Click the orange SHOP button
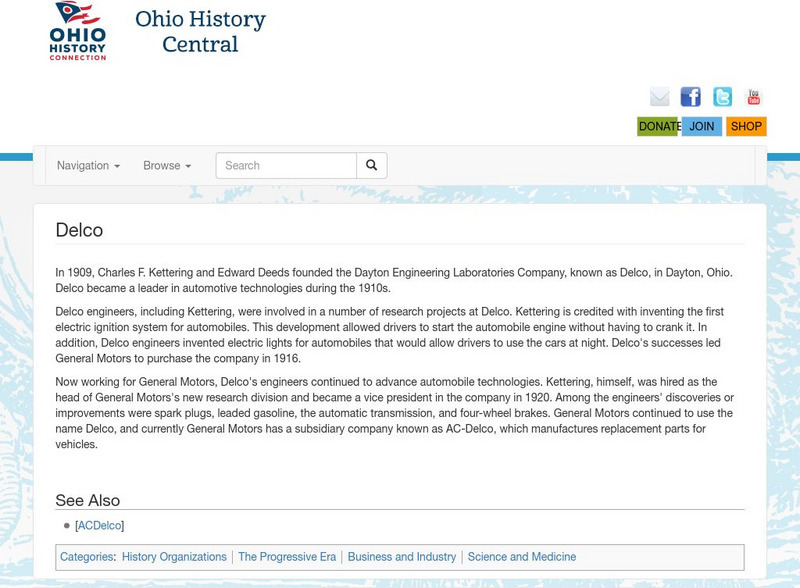 coord(746,126)
